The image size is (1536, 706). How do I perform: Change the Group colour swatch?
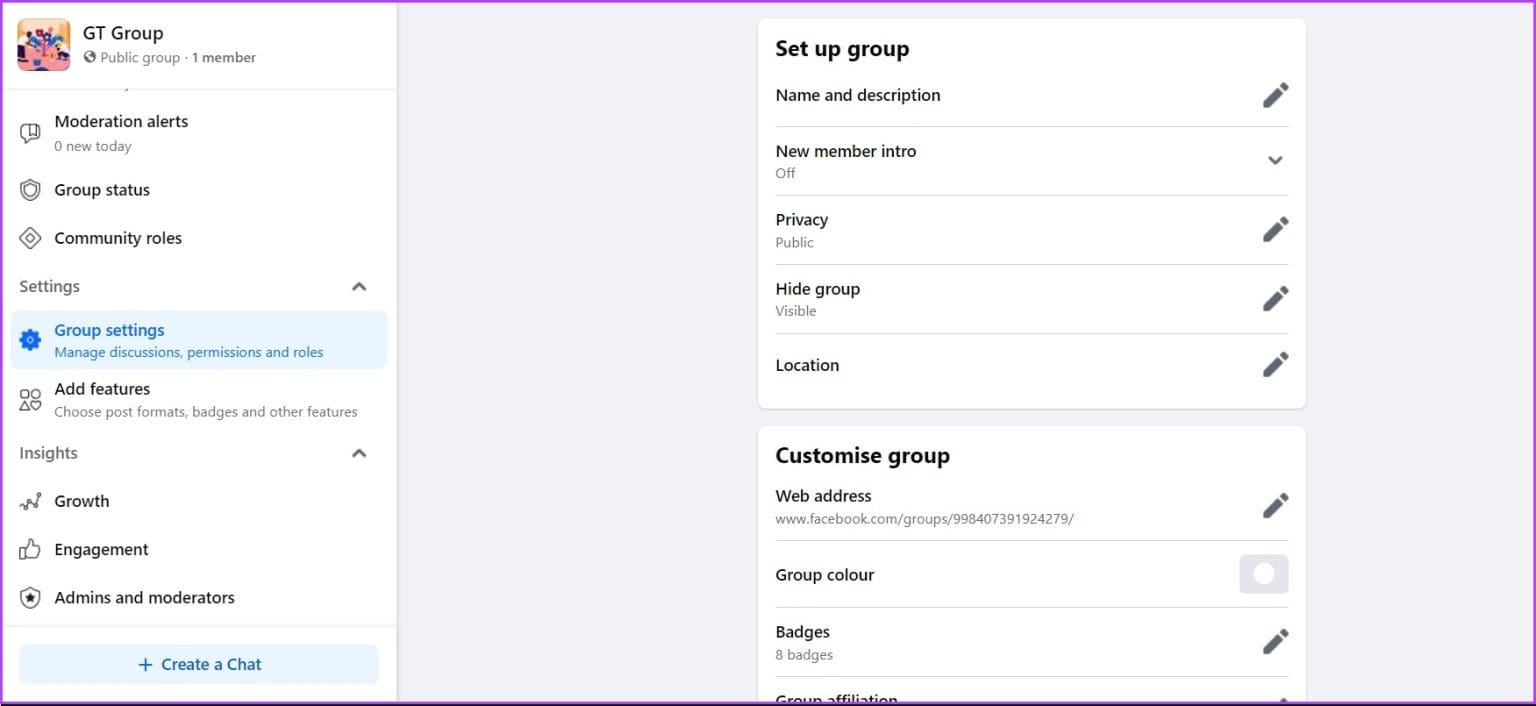click(x=1263, y=574)
